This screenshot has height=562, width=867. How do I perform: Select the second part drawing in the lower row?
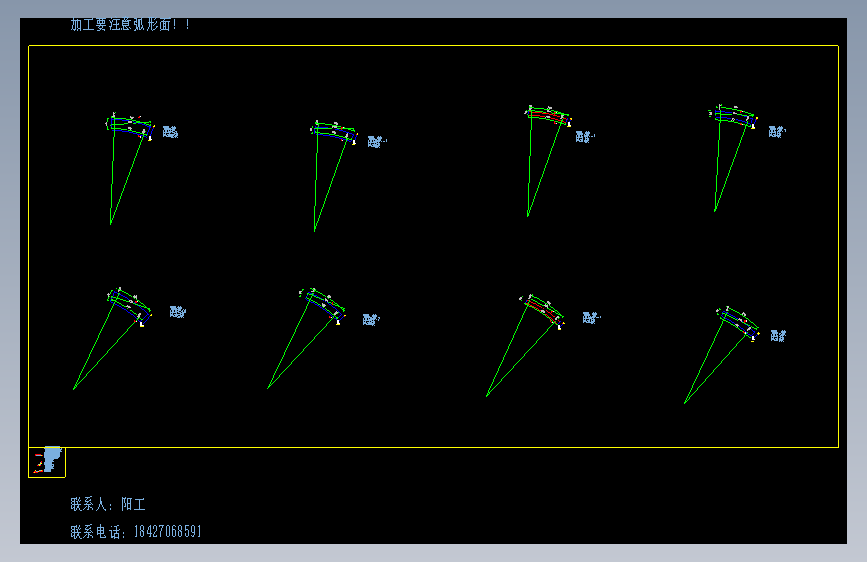tap(306, 339)
